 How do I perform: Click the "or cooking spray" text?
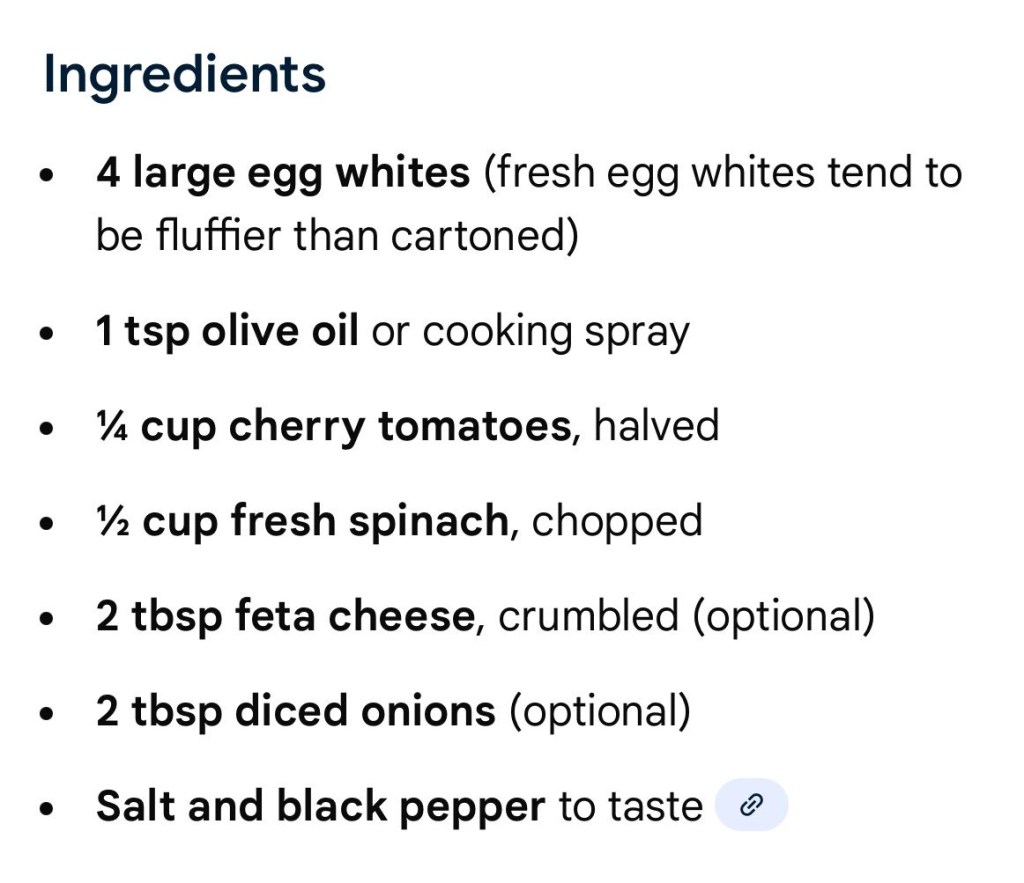(530, 332)
